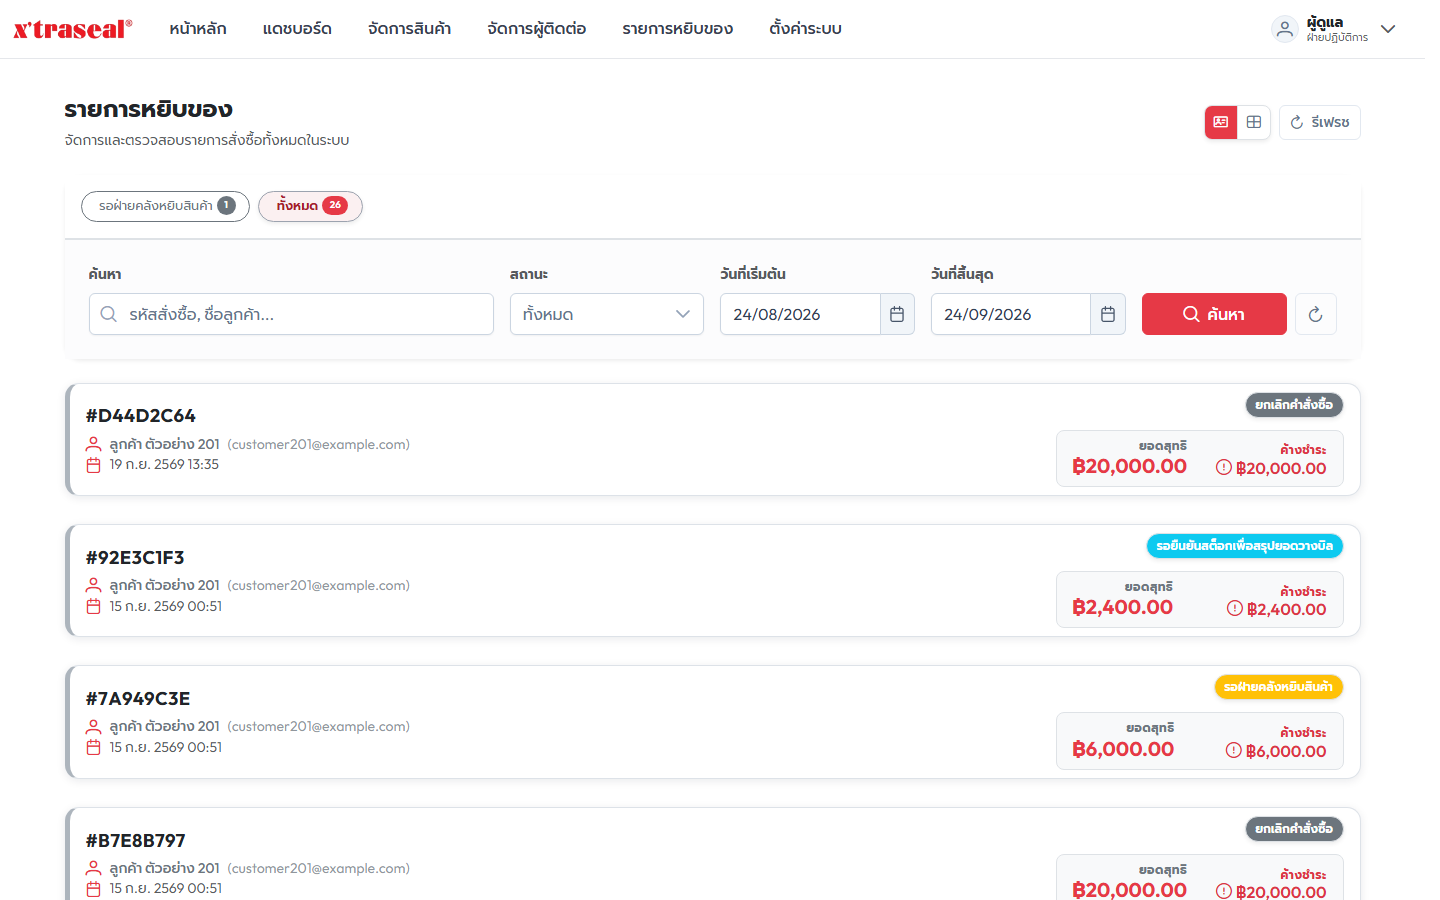This screenshot has width=1440, height=900.
Task: Open หน้าหลัก in the navigation
Action: tap(198, 29)
